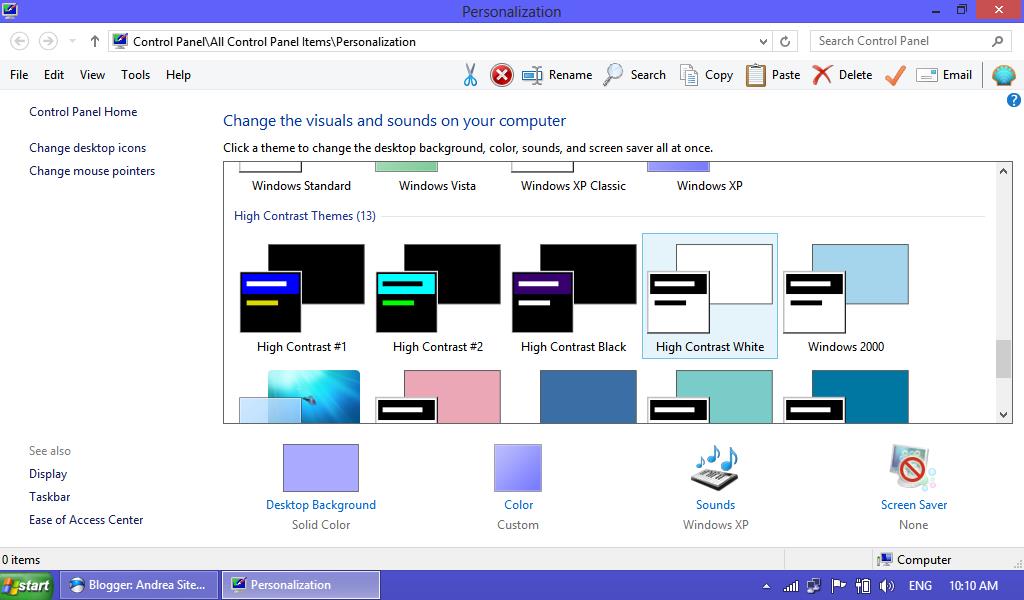This screenshot has width=1024, height=600.
Task: Open Control Panel Home link
Action: coord(83,112)
